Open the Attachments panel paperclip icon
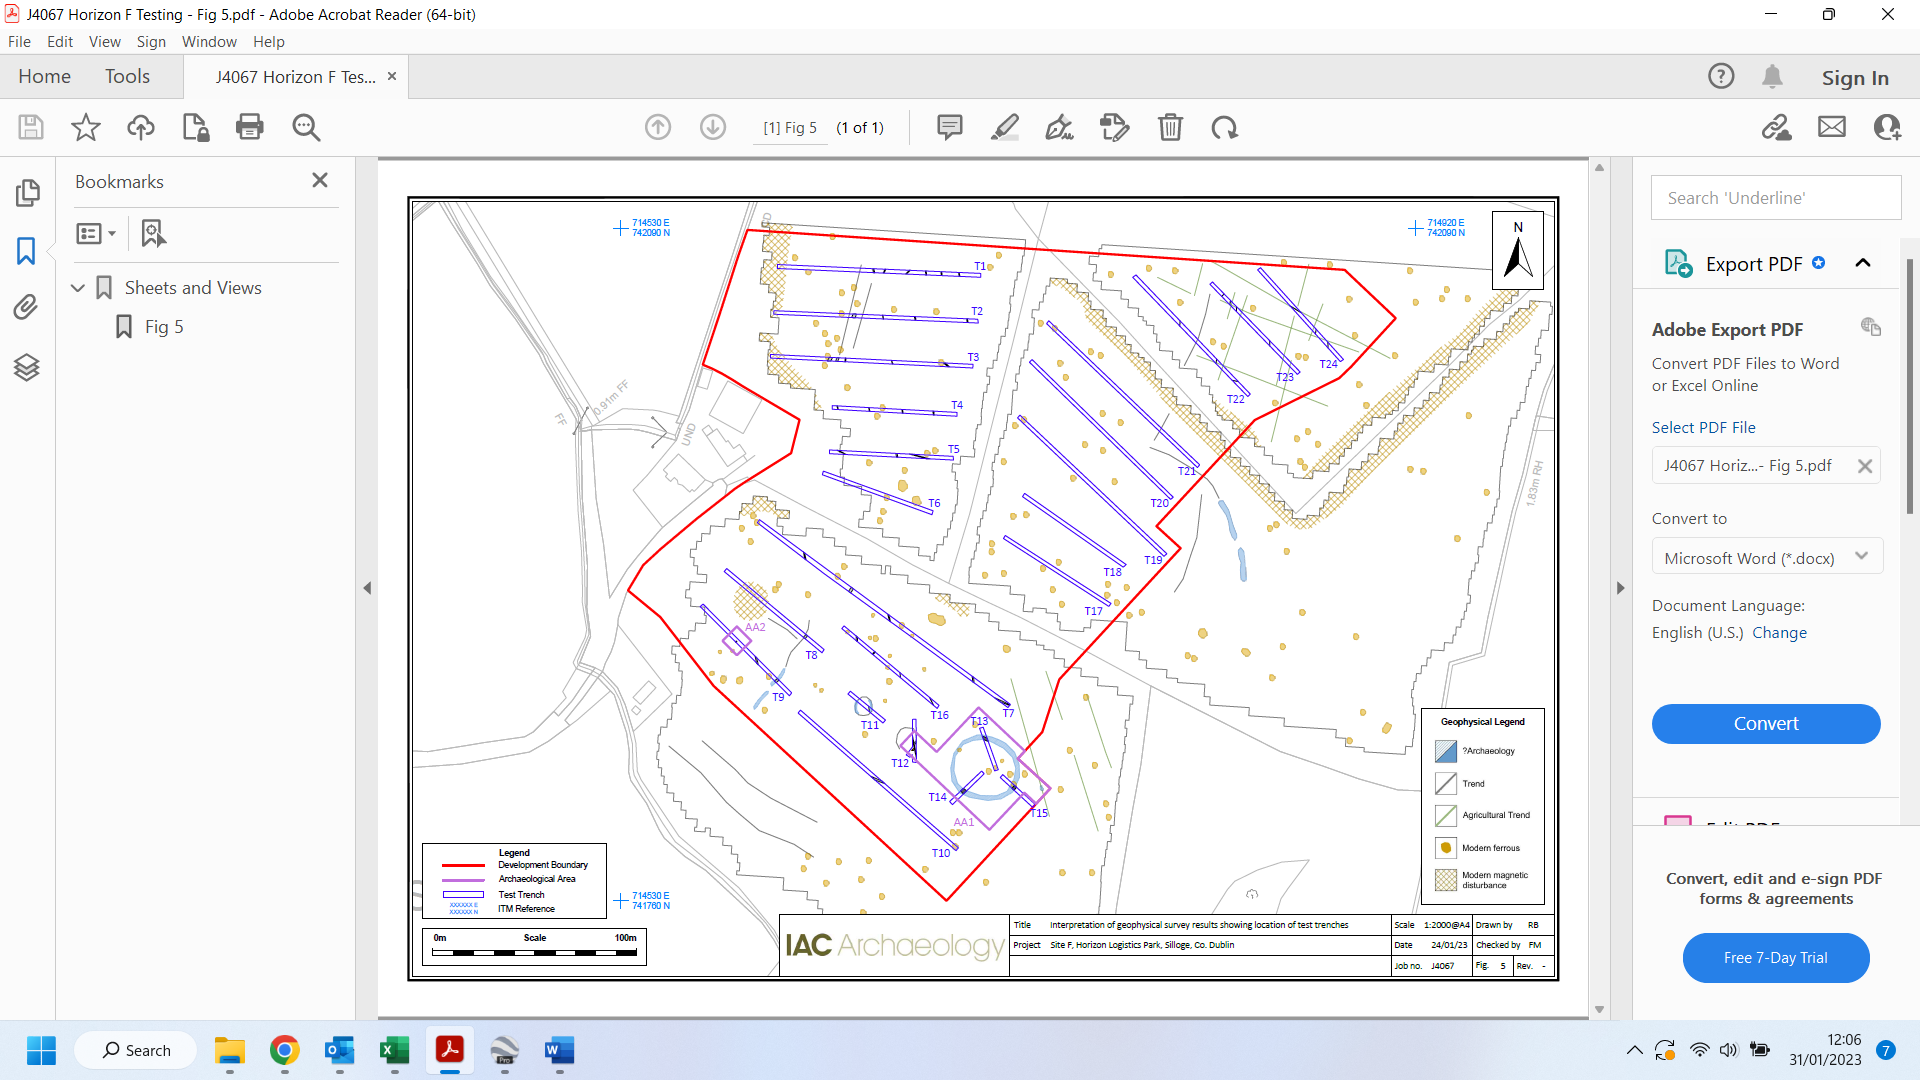 (x=27, y=307)
